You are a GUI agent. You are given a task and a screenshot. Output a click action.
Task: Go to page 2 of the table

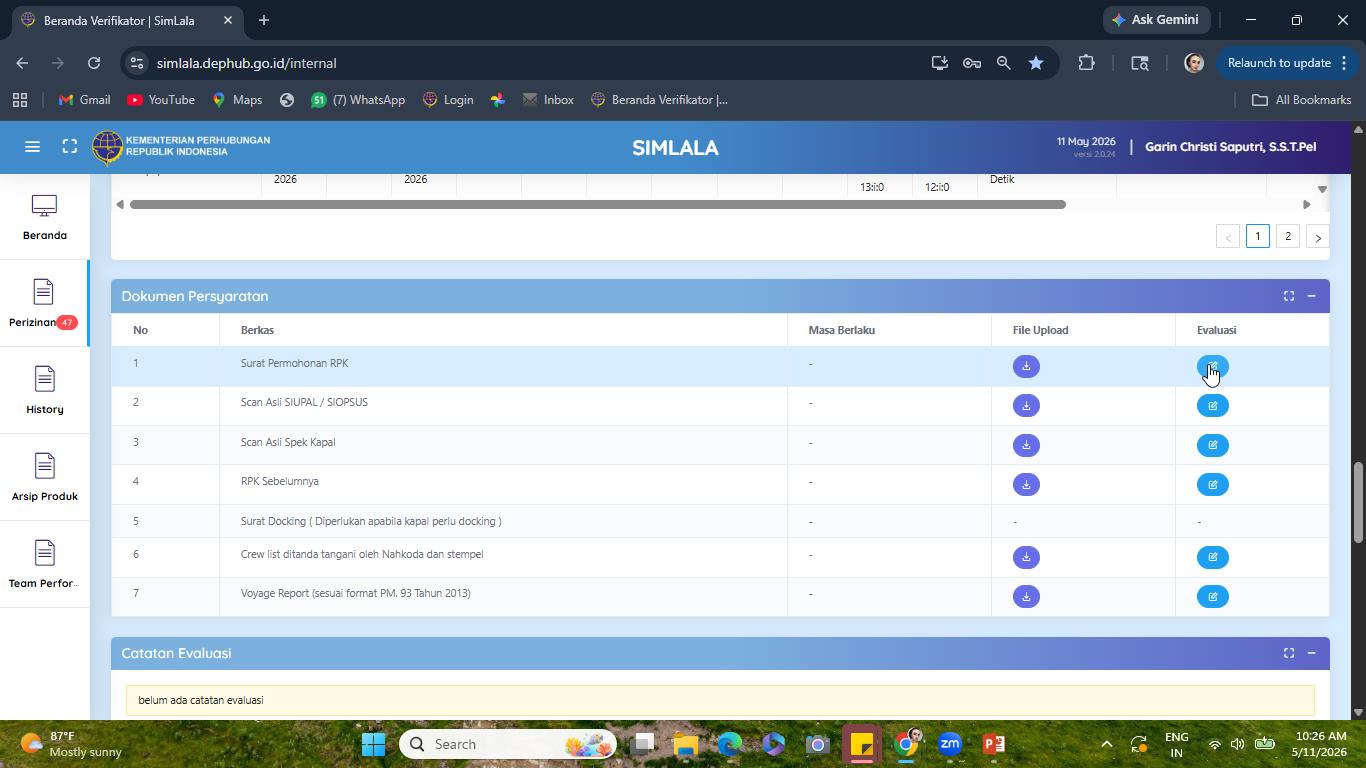(1288, 236)
